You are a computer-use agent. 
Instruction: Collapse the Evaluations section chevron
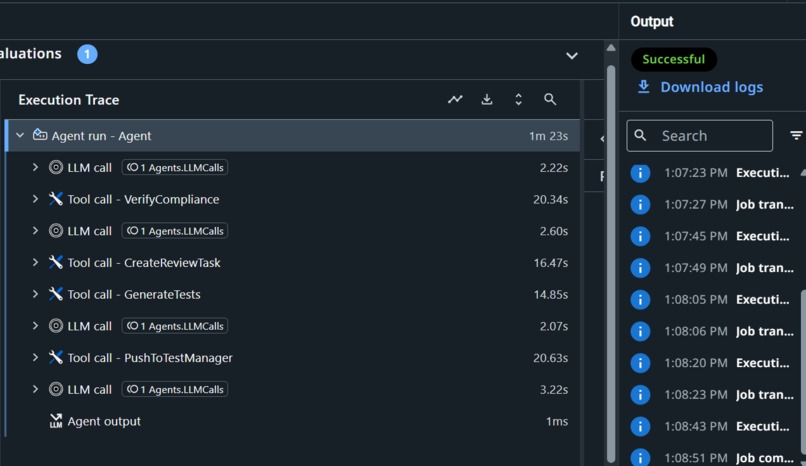coord(572,55)
